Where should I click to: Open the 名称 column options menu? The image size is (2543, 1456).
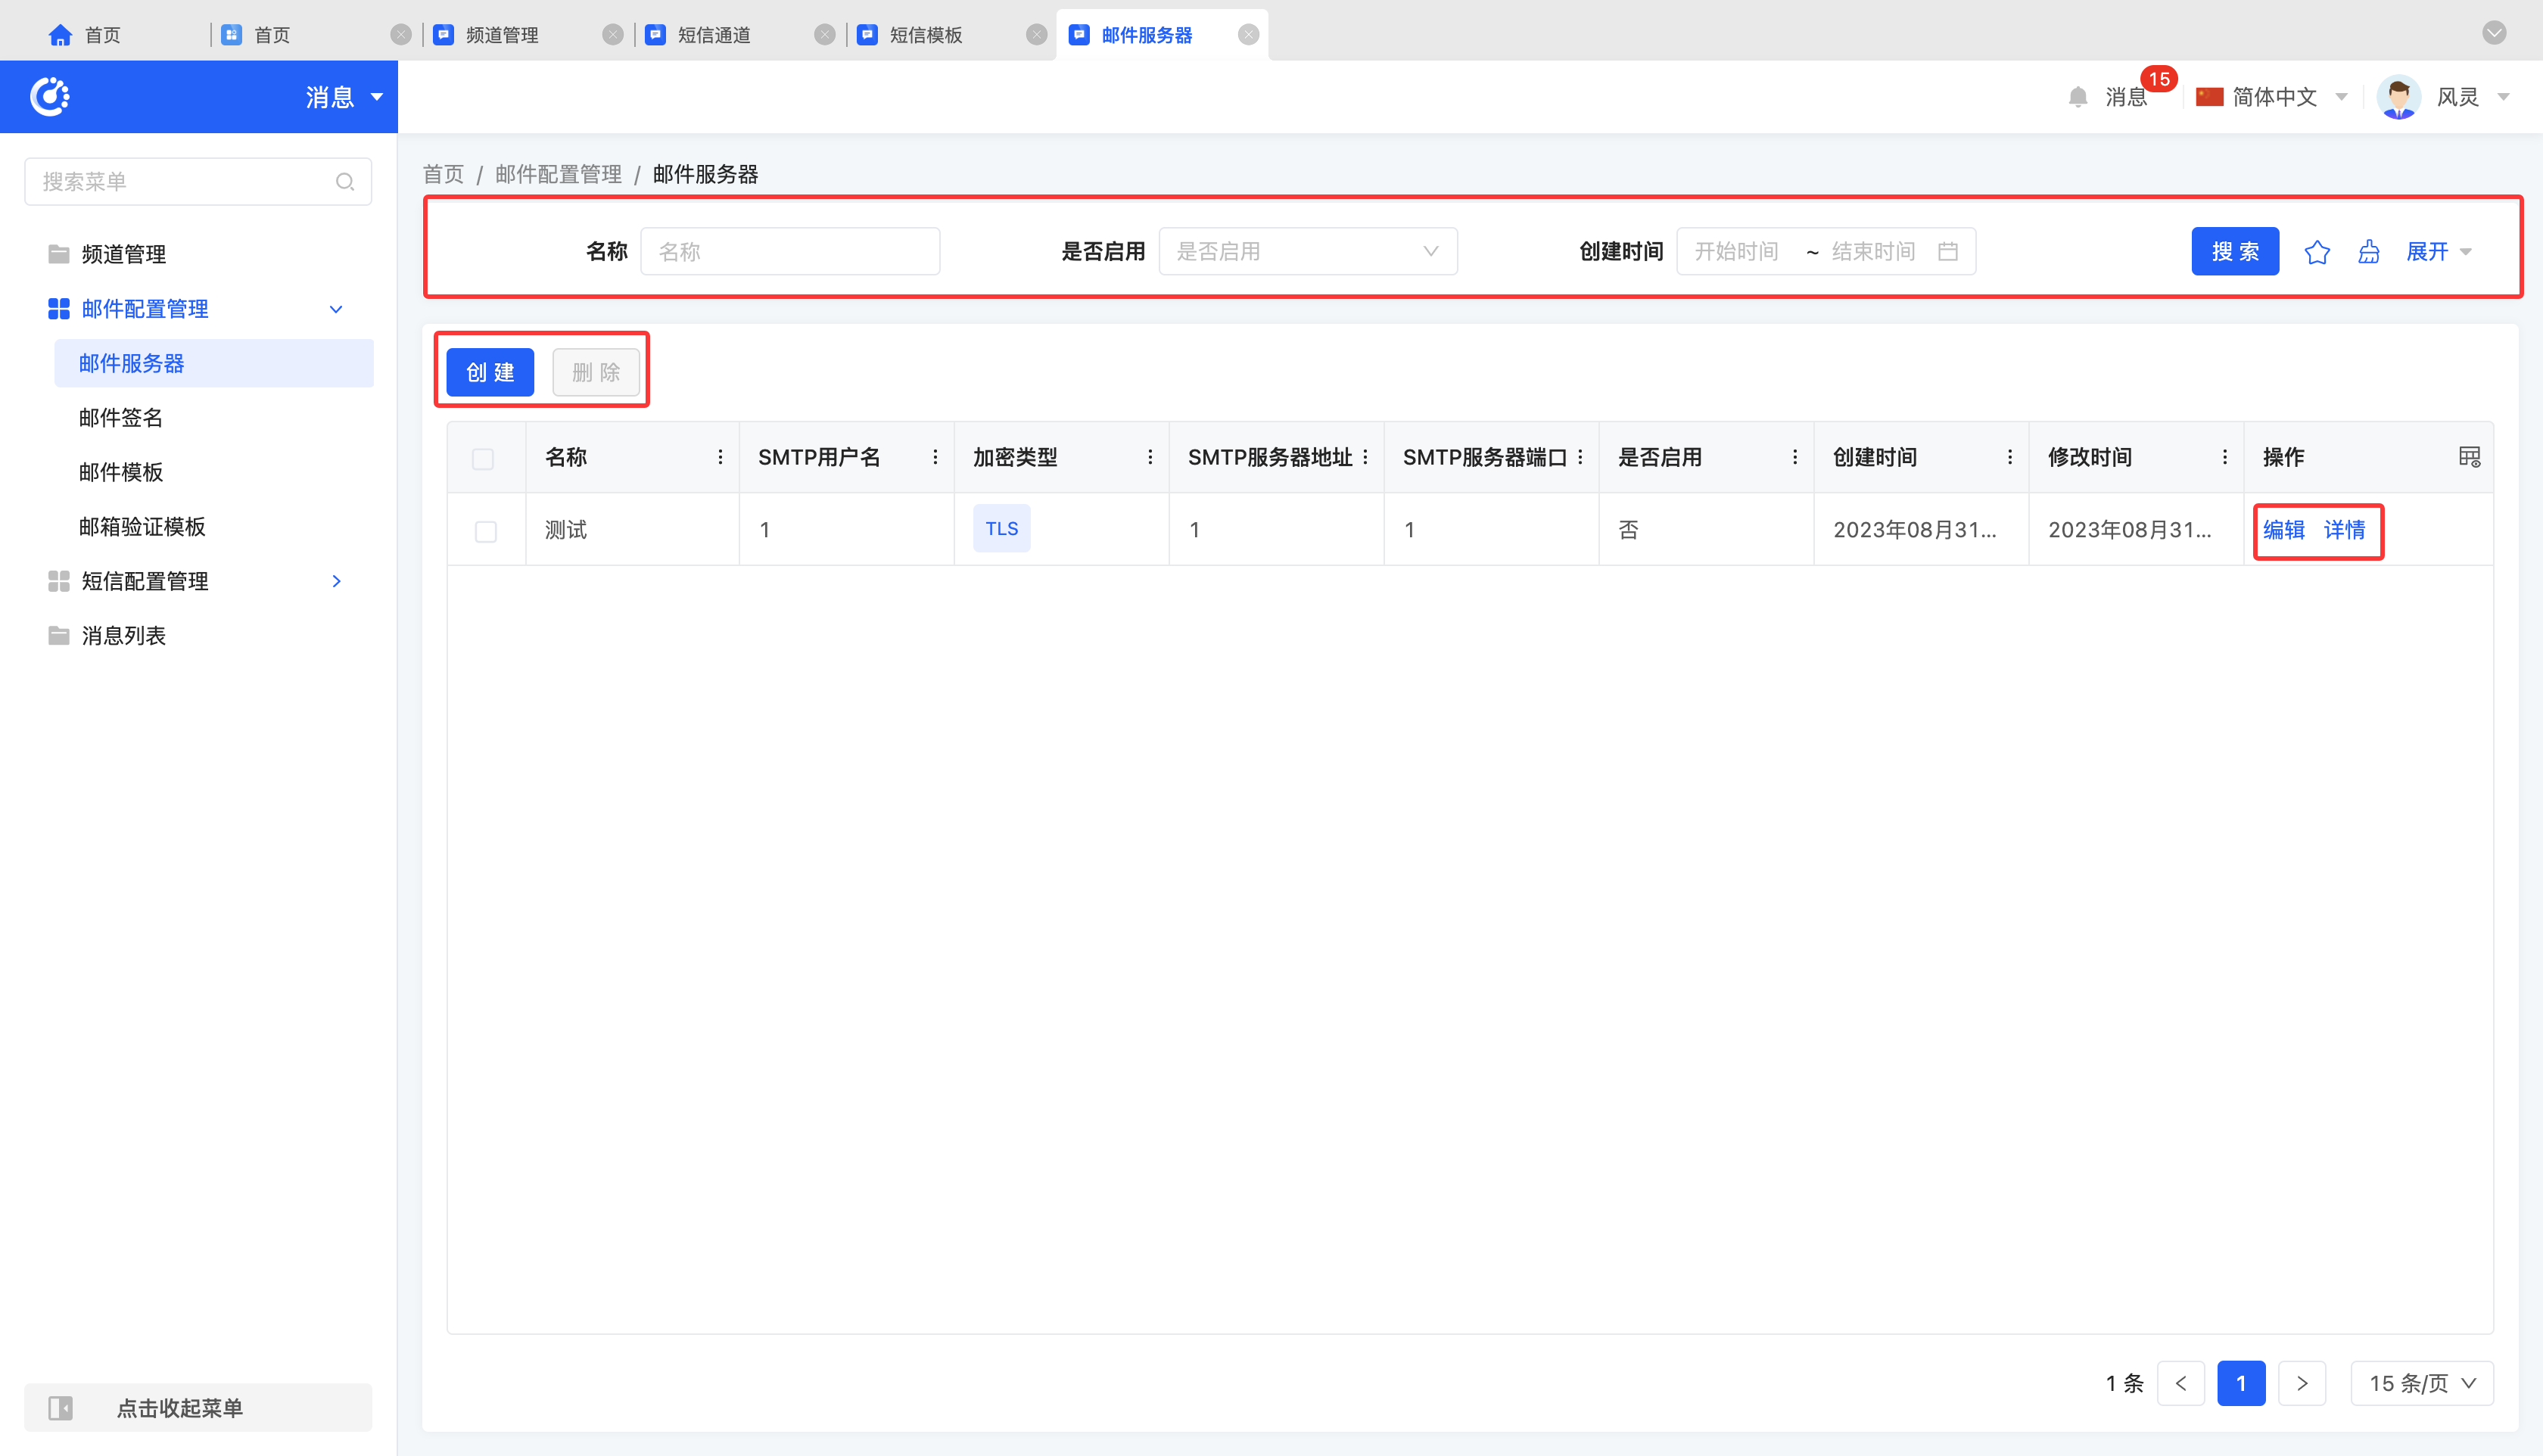tap(720, 457)
